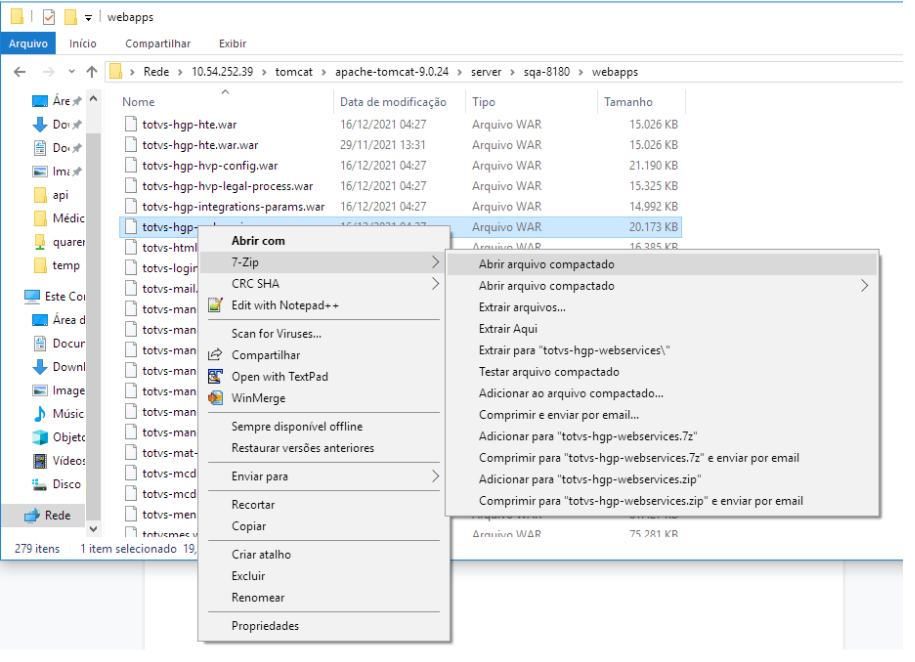Click sidebar scrollbar down arrow
The width and height of the screenshot is (915, 662).
pyautogui.click(x=93, y=529)
